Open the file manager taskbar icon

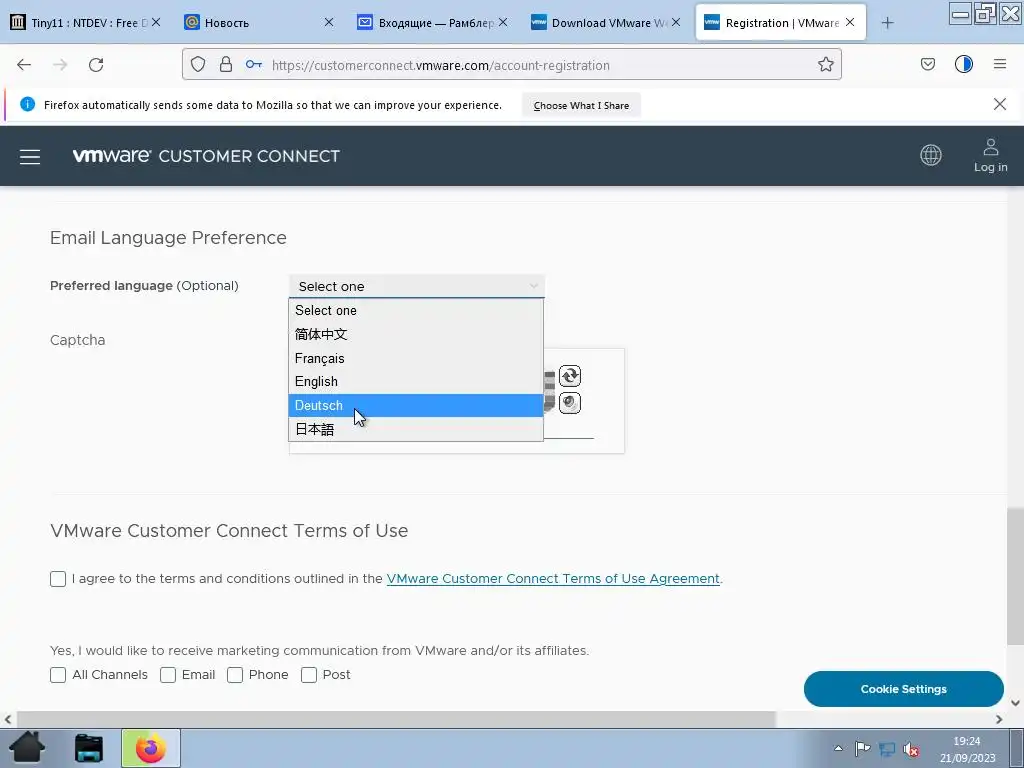89,748
